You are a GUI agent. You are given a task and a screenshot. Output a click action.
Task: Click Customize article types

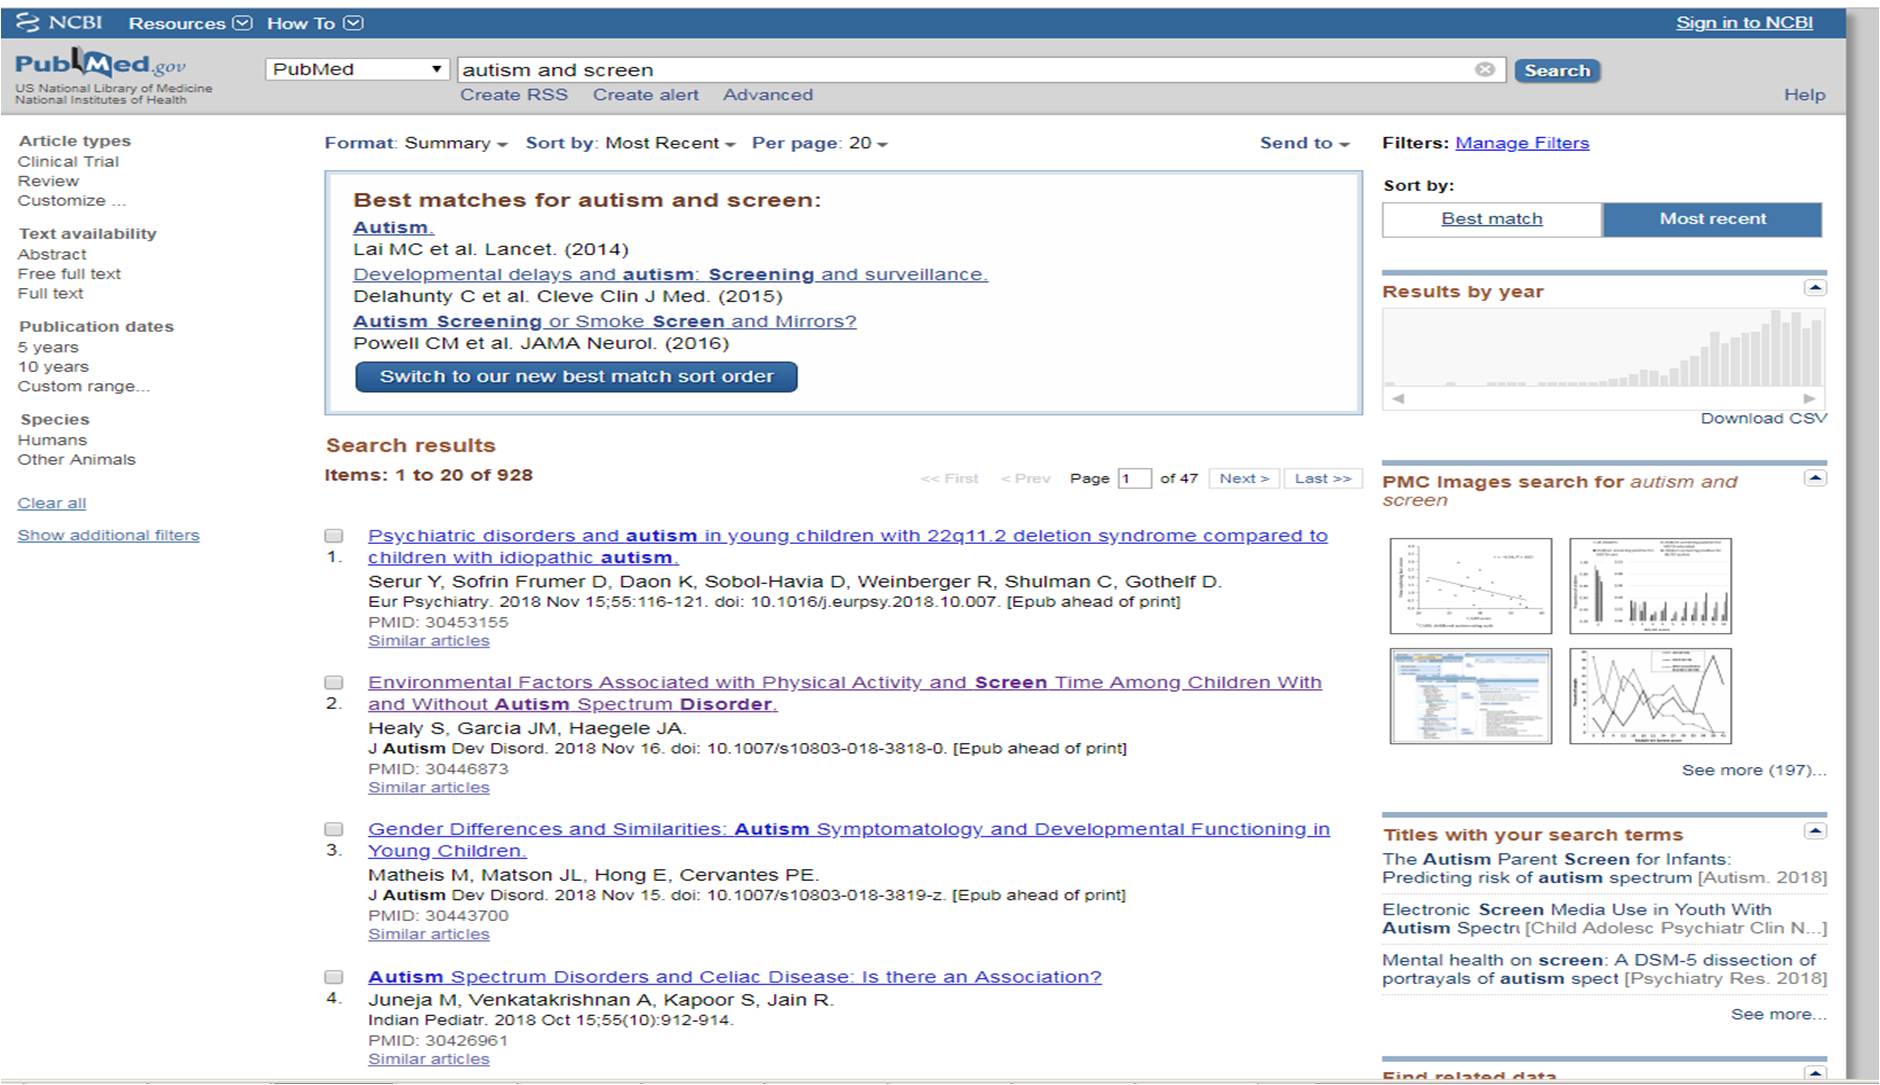[x=71, y=200]
